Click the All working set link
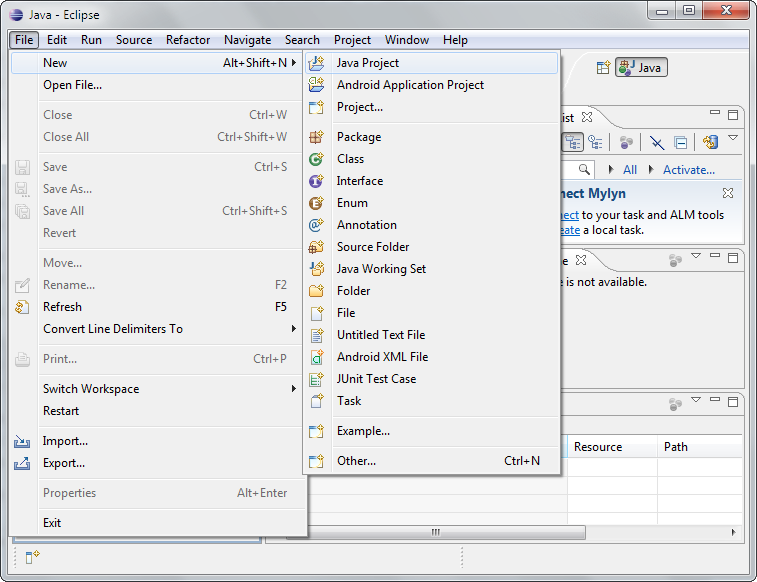Image resolution: width=757 pixels, height=582 pixels. pos(630,170)
